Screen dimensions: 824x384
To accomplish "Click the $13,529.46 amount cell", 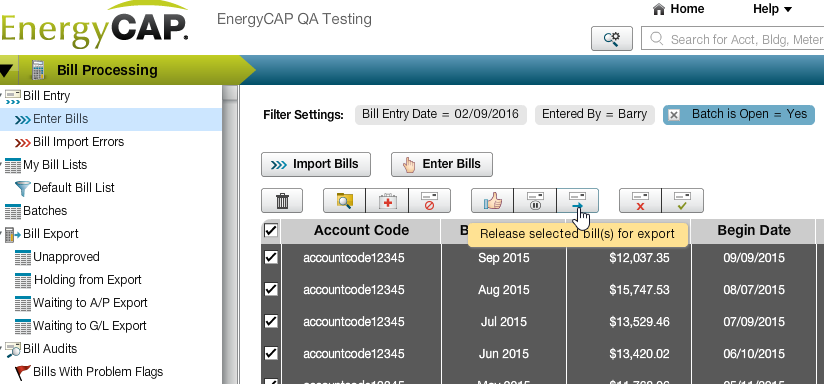I will click(639, 321).
